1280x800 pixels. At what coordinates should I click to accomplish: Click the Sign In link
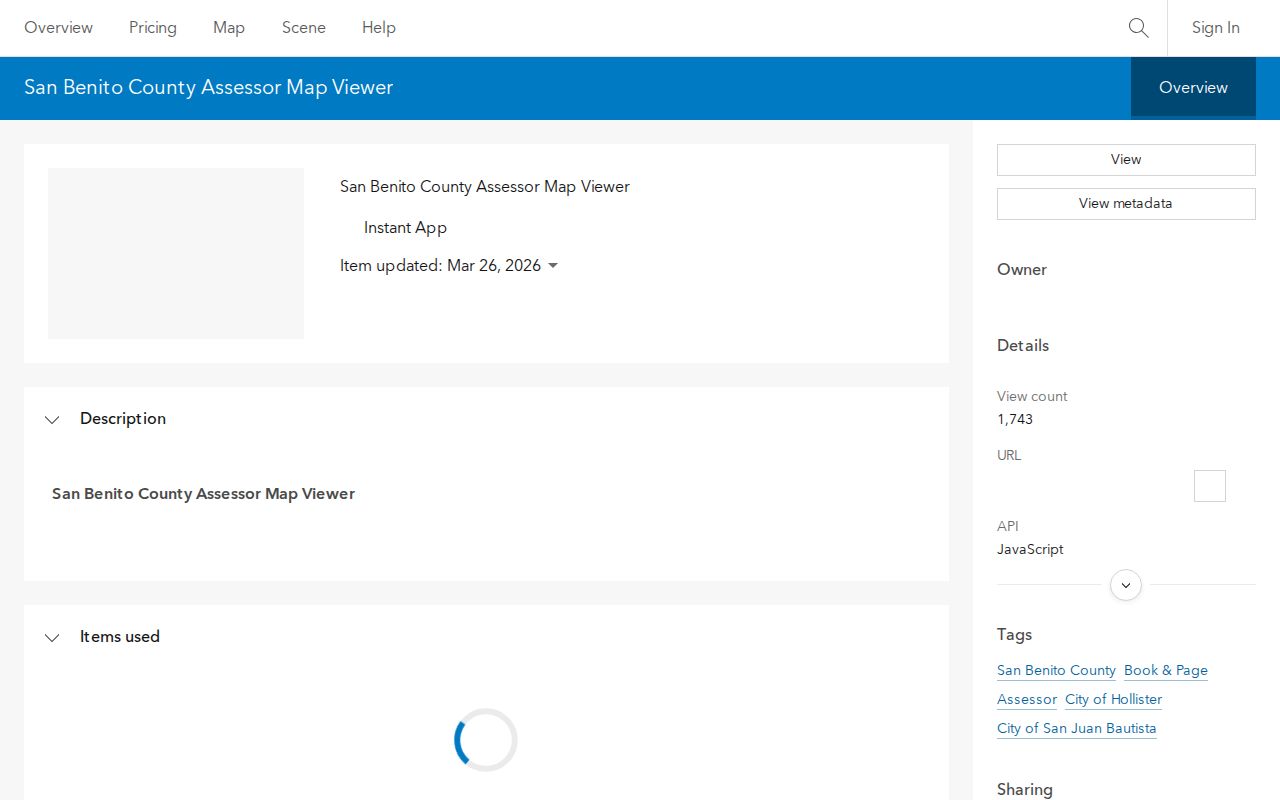1216,28
